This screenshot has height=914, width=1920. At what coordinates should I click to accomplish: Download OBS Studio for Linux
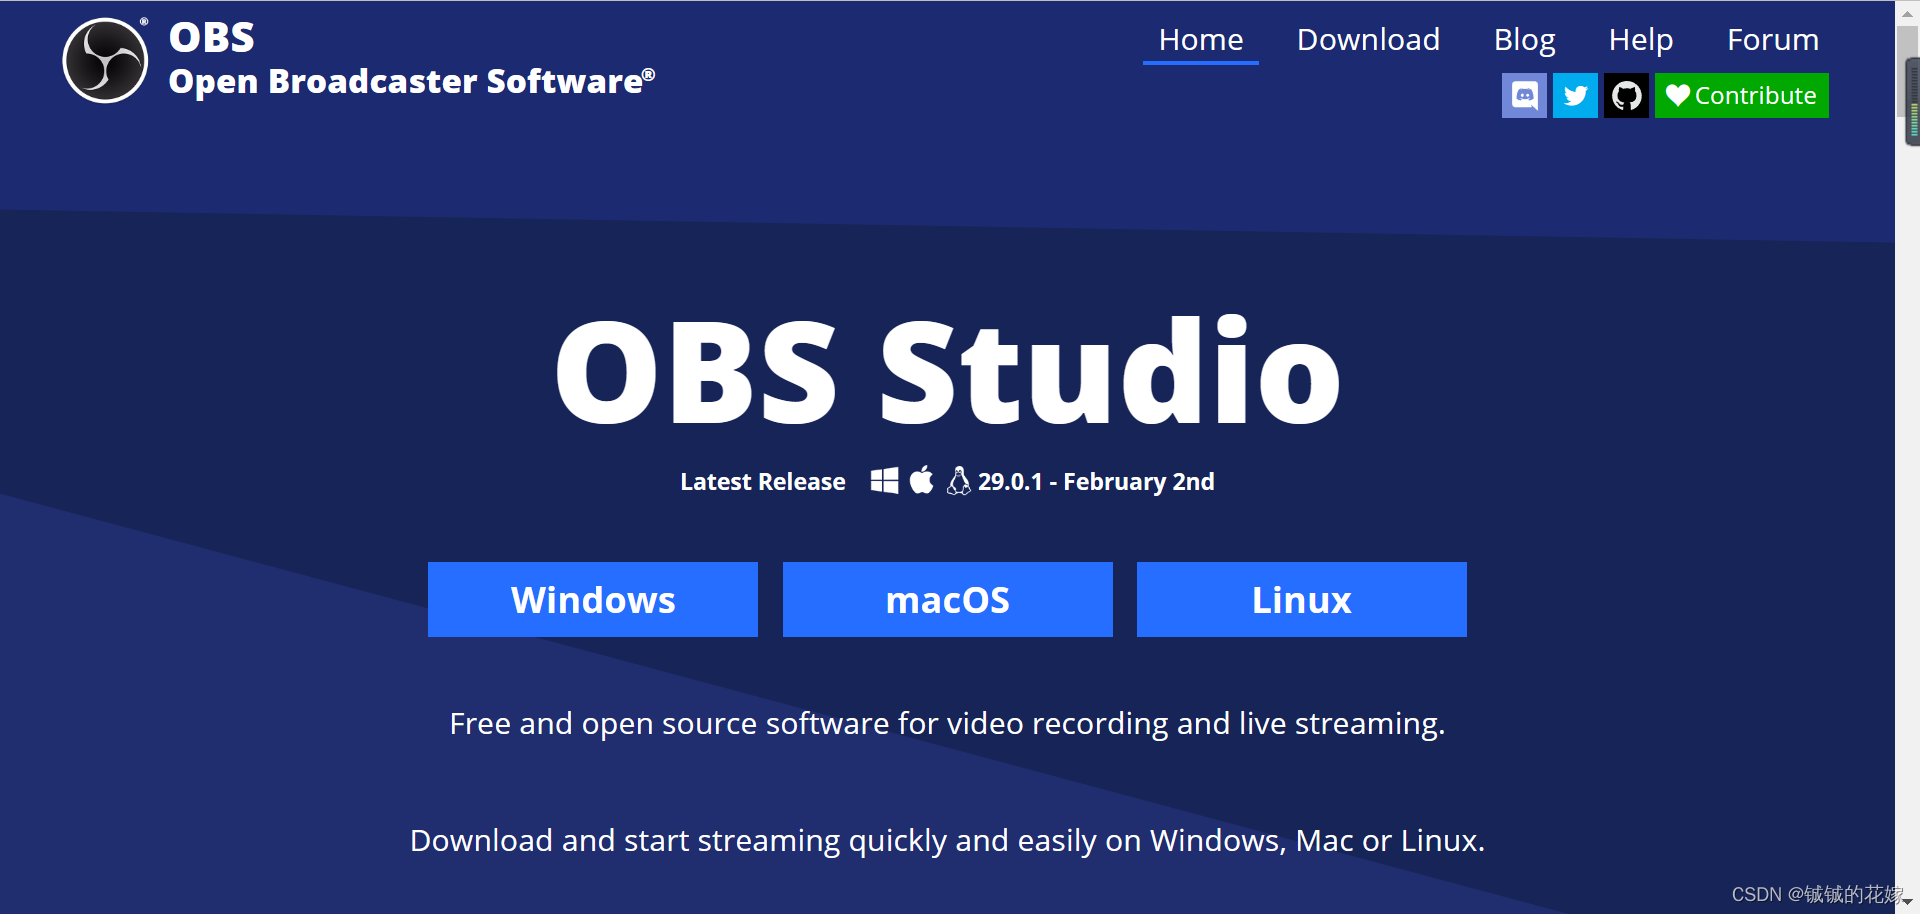click(x=1302, y=599)
